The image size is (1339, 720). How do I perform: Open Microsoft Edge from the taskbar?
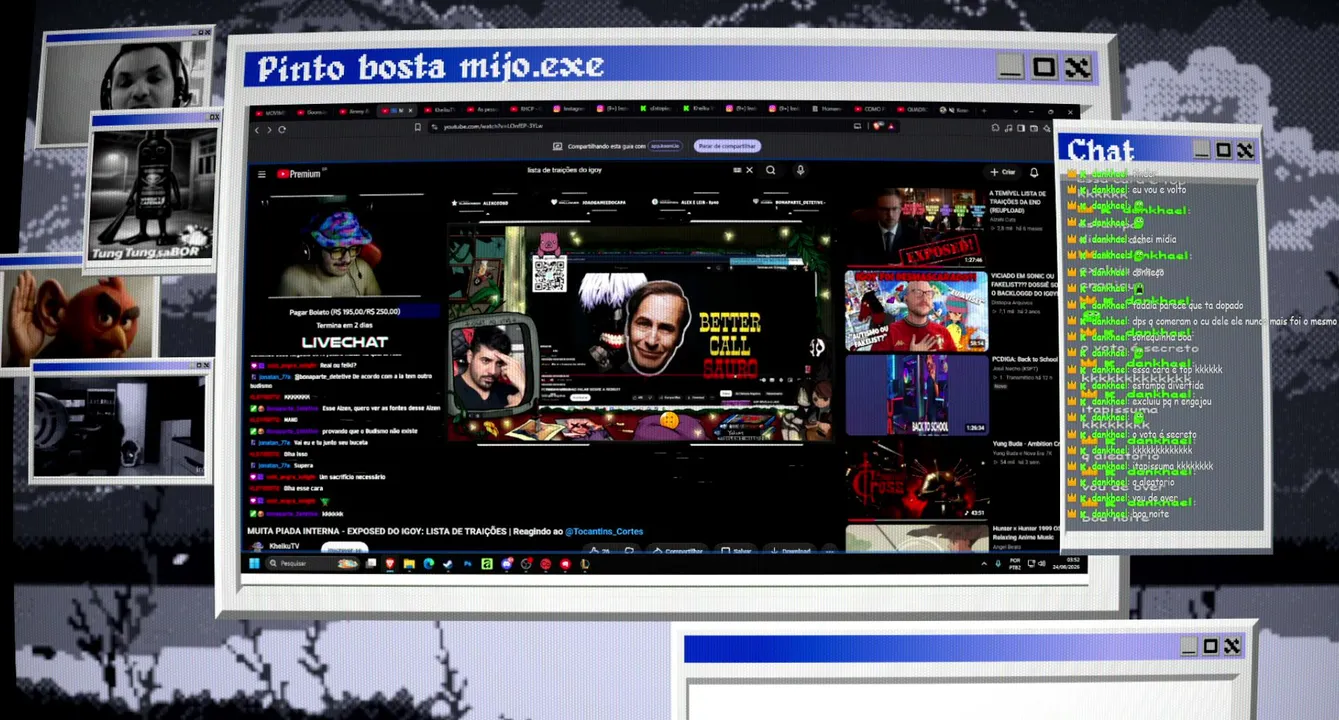pyautogui.click(x=428, y=564)
